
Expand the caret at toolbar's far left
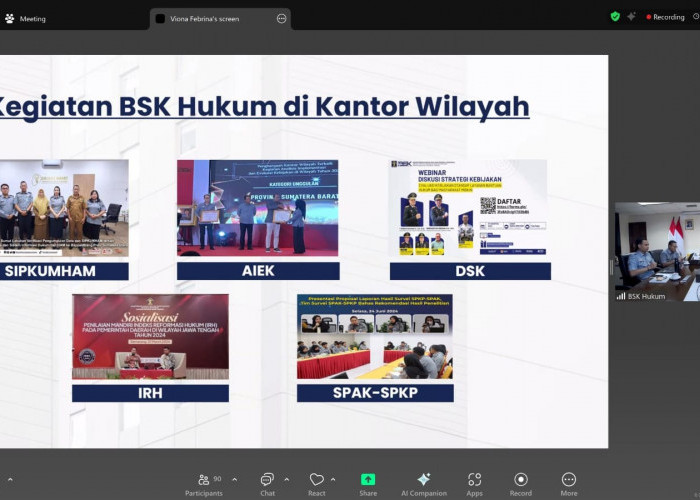(10, 480)
